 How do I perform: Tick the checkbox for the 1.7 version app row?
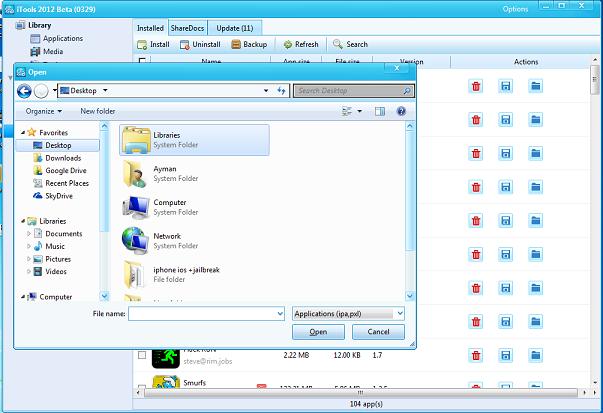(142, 355)
